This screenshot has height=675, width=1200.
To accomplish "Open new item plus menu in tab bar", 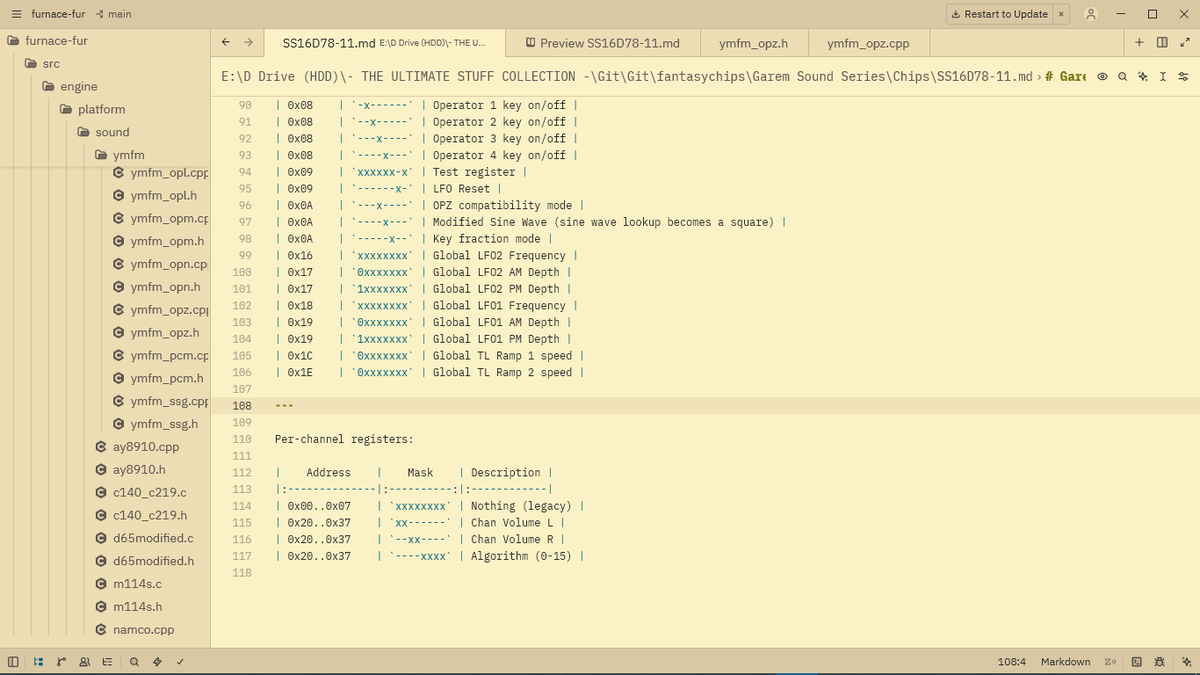I will click(x=1139, y=42).
